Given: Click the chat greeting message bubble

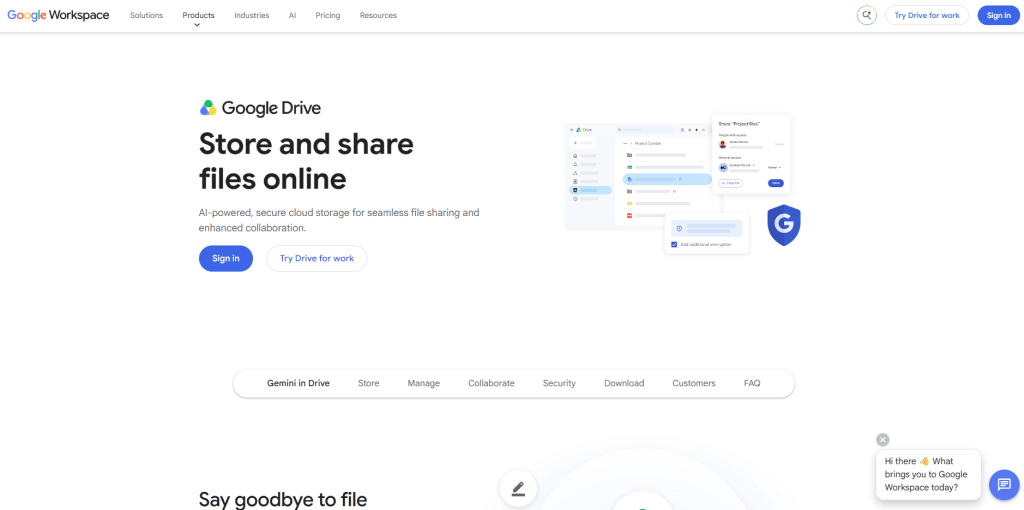Looking at the screenshot, I should click(x=928, y=474).
